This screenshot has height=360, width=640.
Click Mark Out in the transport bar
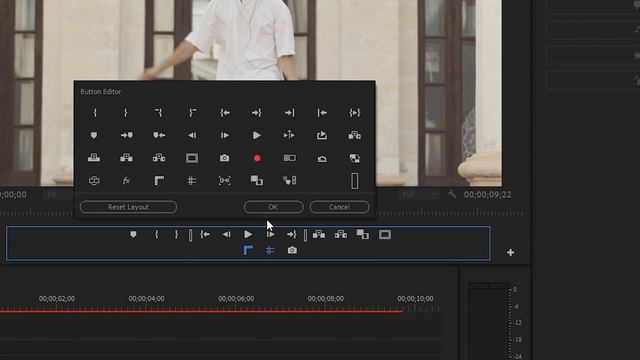[x=176, y=234]
